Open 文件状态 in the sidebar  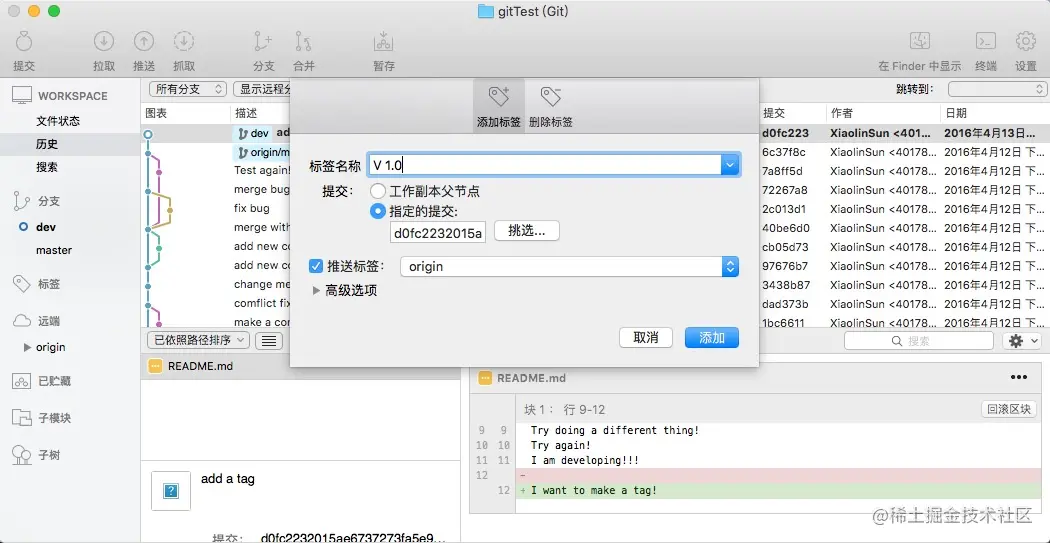pyautogui.click(x=58, y=121)
